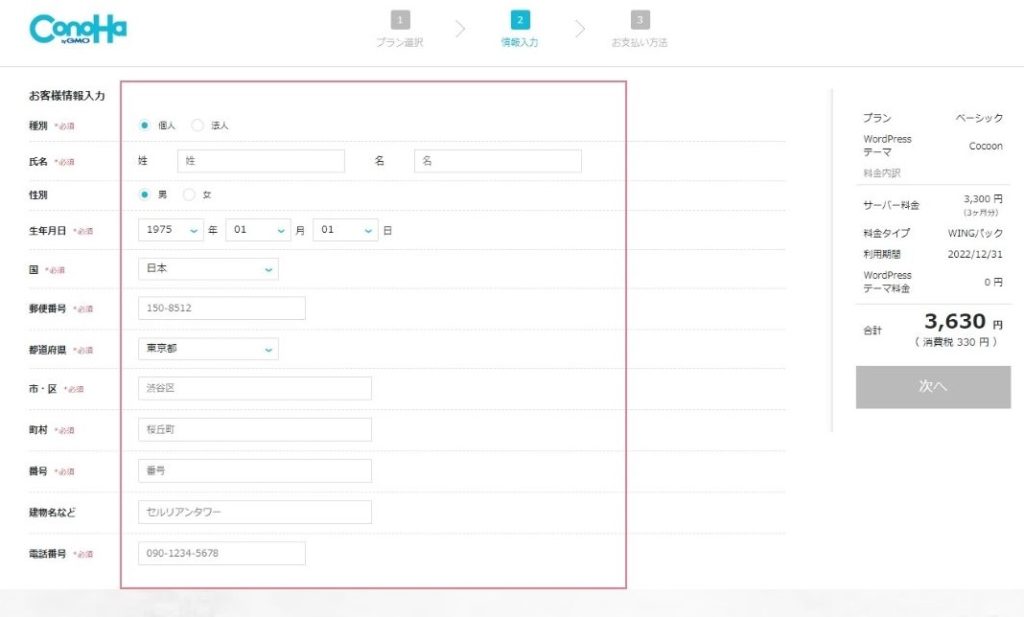Choose the 法人 radio button
Image resolution: width=1024 pixels, height=617 pixels.
(197, 126)
